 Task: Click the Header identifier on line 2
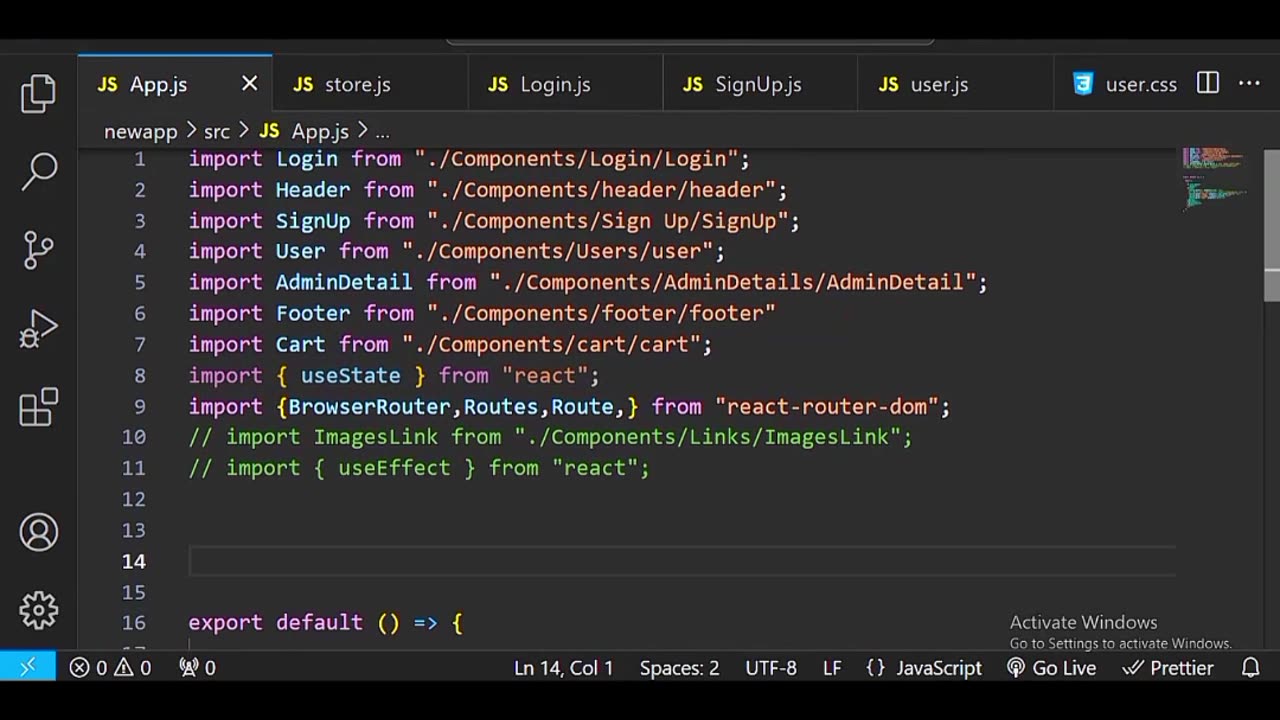click(313, 190)
